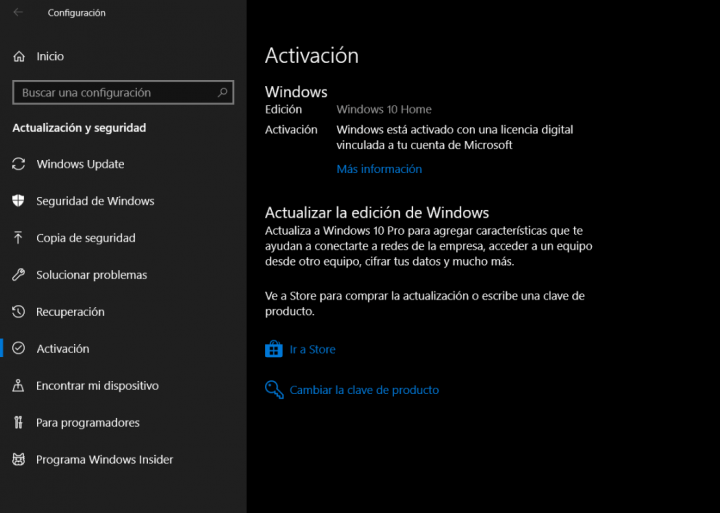Click the 'Configuración' window title

pyautogui.click(x=76, y=13)
